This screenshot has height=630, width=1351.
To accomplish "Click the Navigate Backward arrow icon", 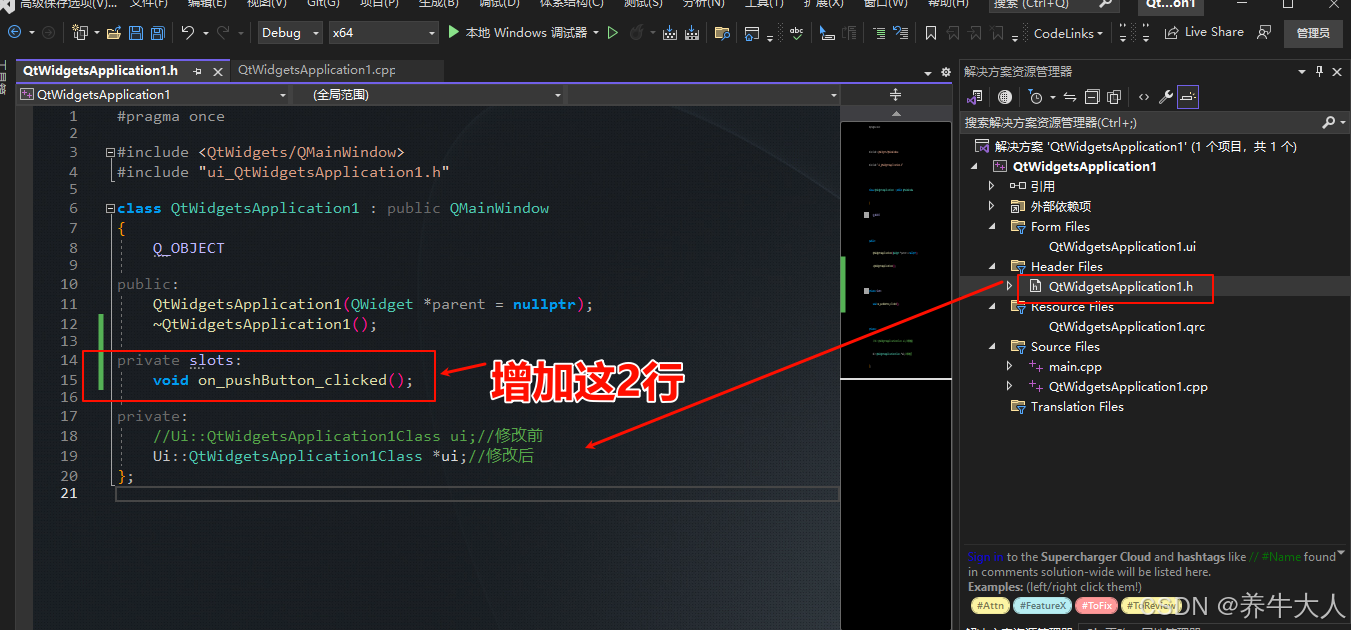I will coord(15,32).
